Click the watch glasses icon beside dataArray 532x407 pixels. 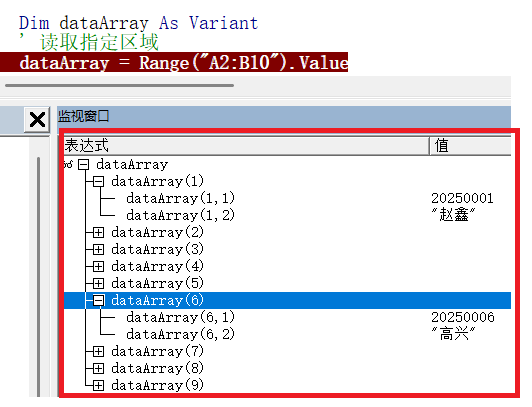pyautogui.click(x=68, y=165)
